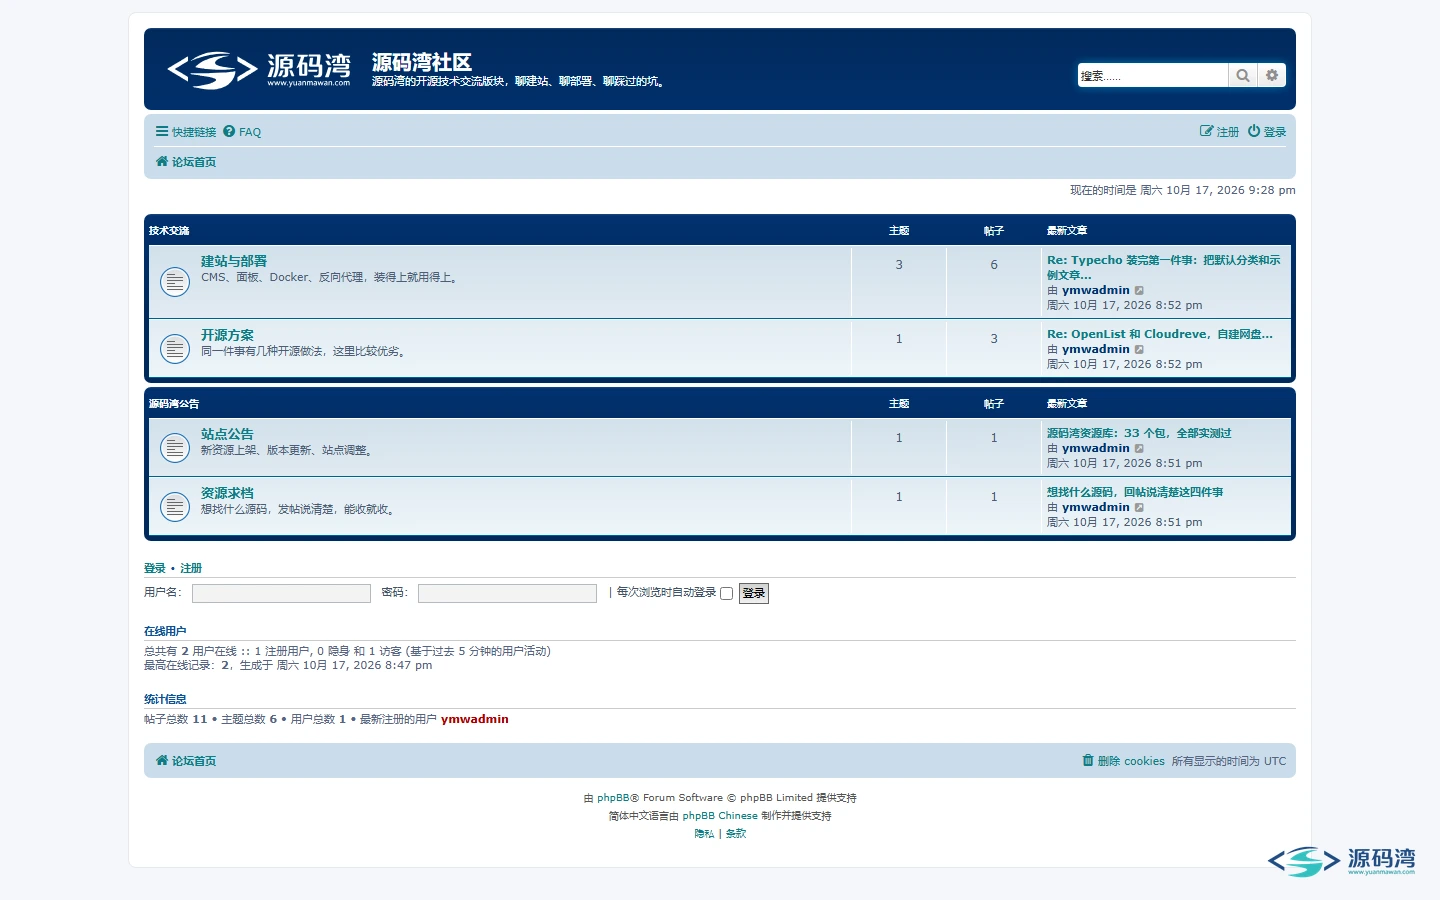Image resolution: width=1440 pixels, height=900 pixels.
Task: Open the 建站与部署 forum link
Action: tap(234, 261)
